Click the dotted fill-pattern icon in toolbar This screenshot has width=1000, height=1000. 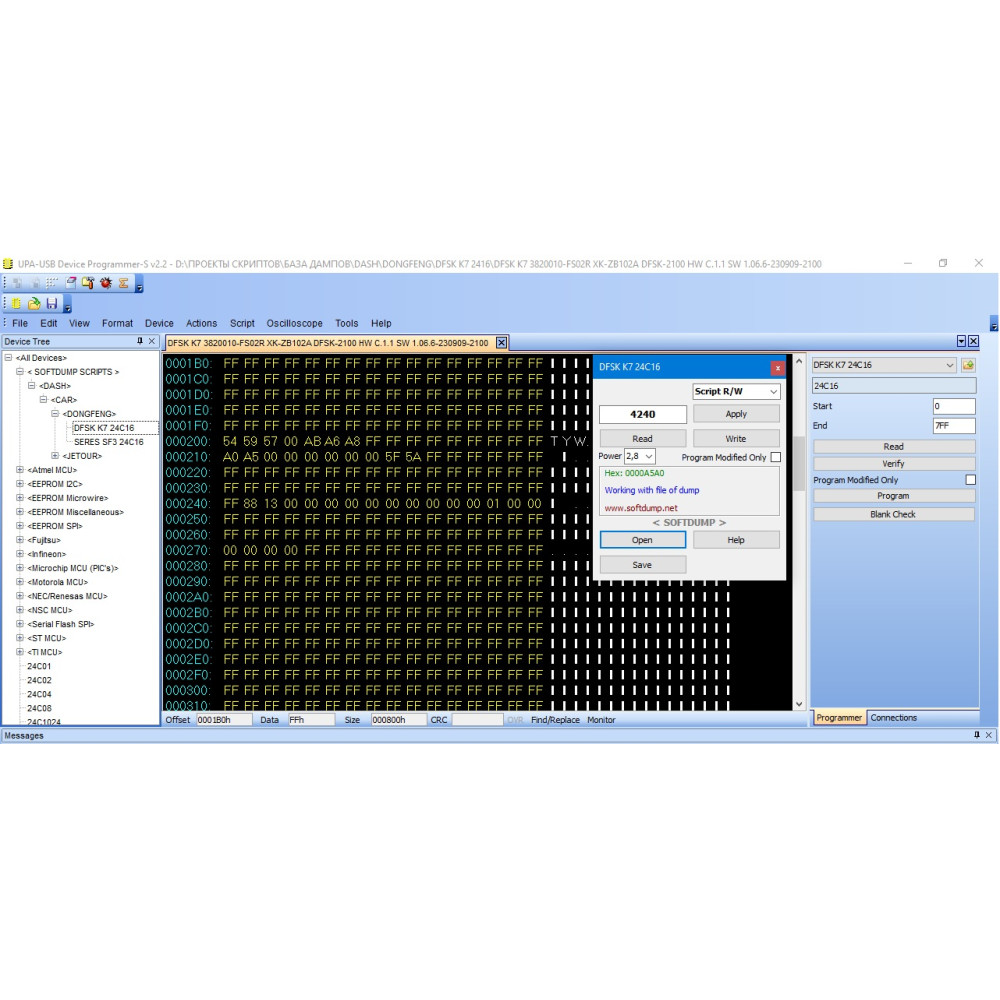pyautogui.click(x=52, y=283)
